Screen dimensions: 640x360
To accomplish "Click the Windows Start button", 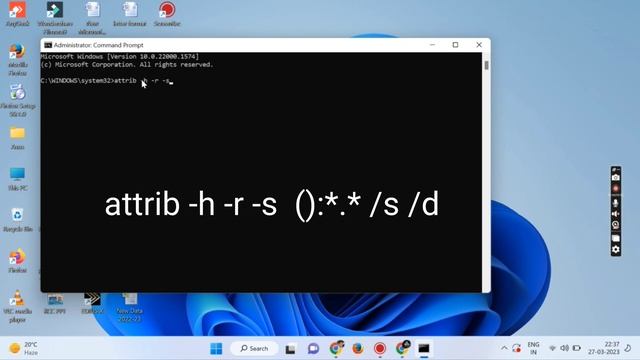I will 216,349.
